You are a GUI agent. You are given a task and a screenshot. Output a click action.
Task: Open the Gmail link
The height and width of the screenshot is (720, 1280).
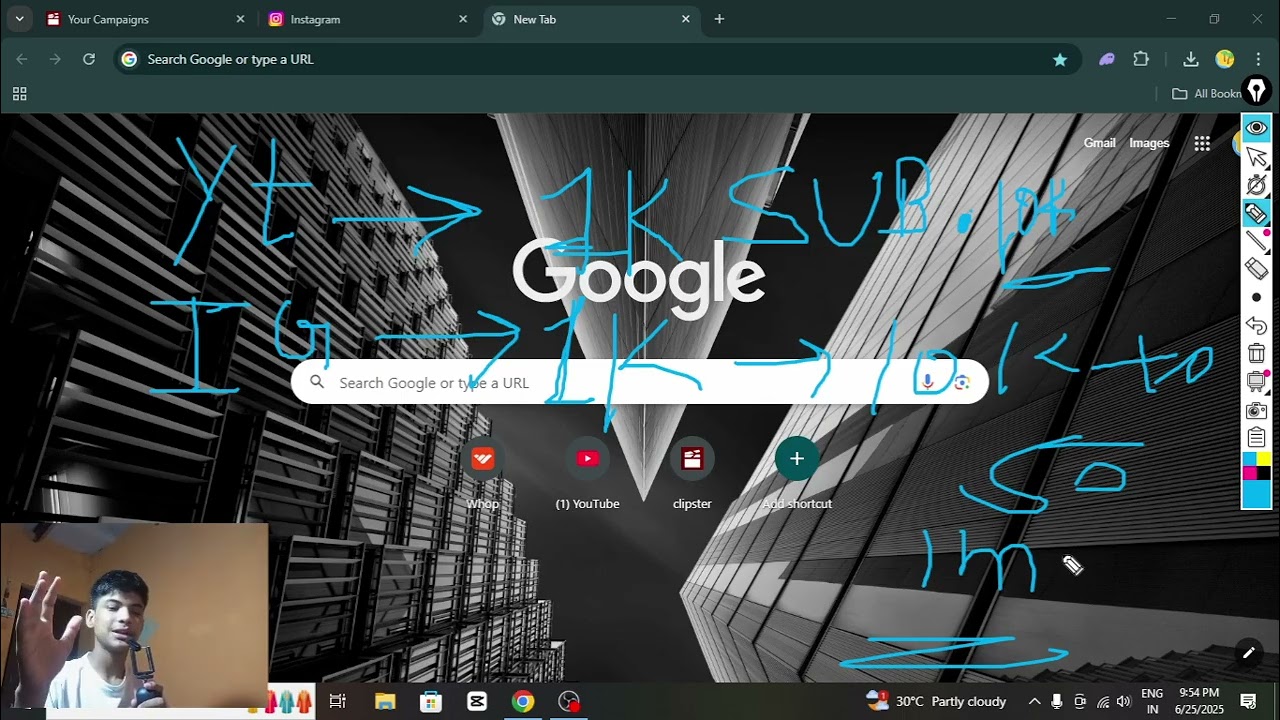coord(1099,143)
